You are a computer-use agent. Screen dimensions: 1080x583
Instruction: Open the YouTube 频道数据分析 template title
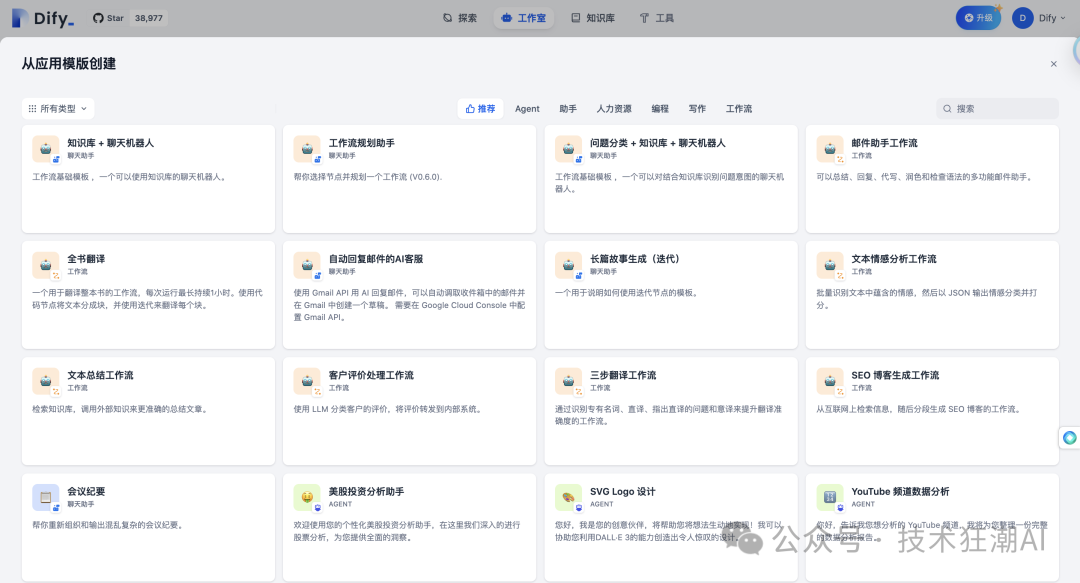pyautogui.click(x=900, y=491)
